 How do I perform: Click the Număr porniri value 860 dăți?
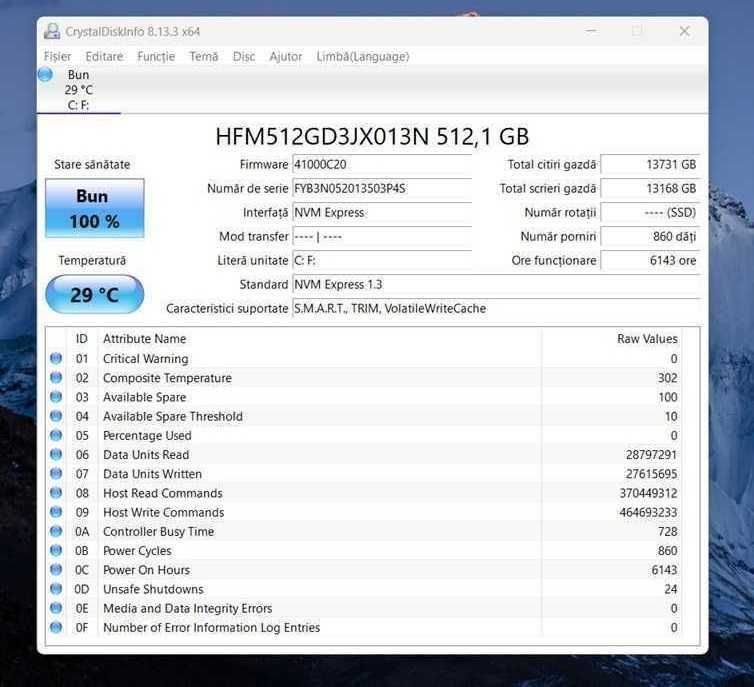650,237
